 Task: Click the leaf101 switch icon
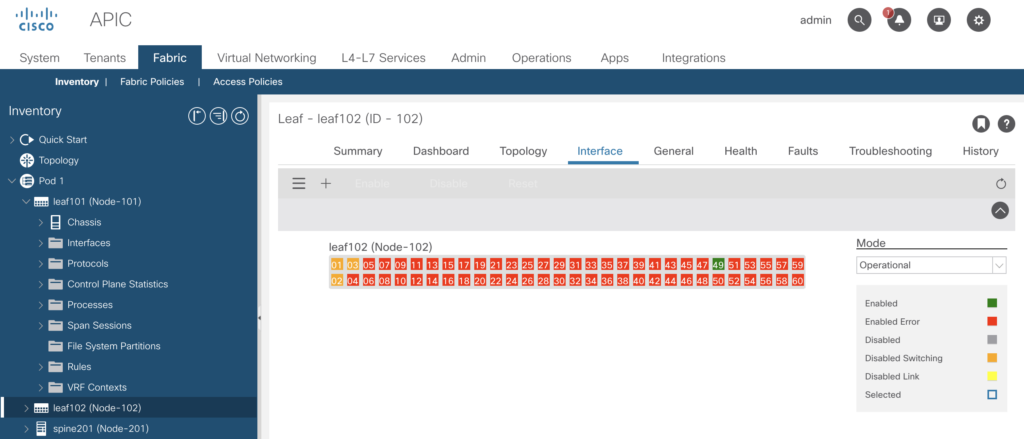[41, 202]
